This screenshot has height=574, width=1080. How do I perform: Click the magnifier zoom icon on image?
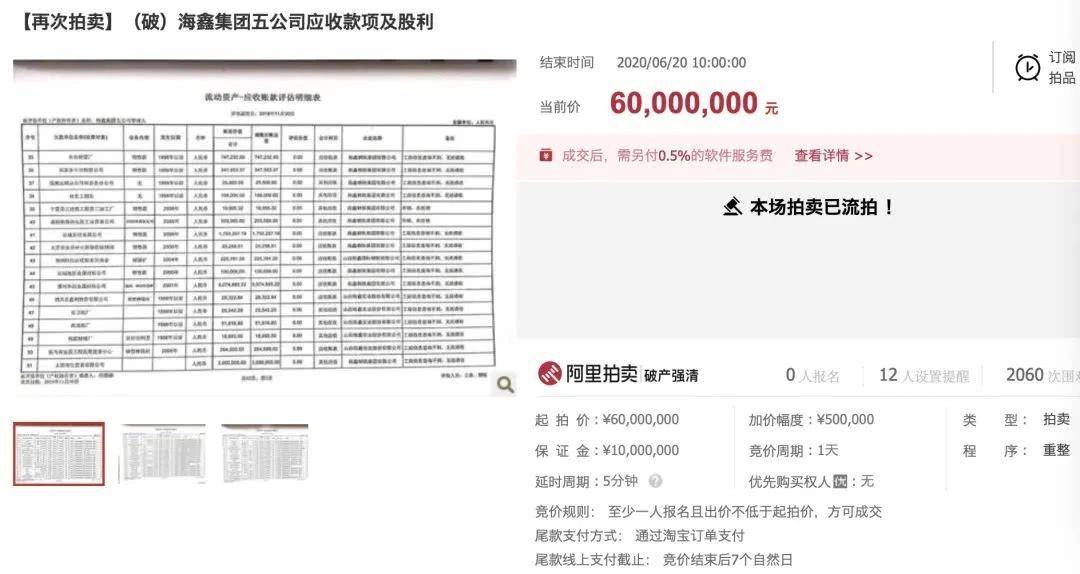[x=505, y=385]
